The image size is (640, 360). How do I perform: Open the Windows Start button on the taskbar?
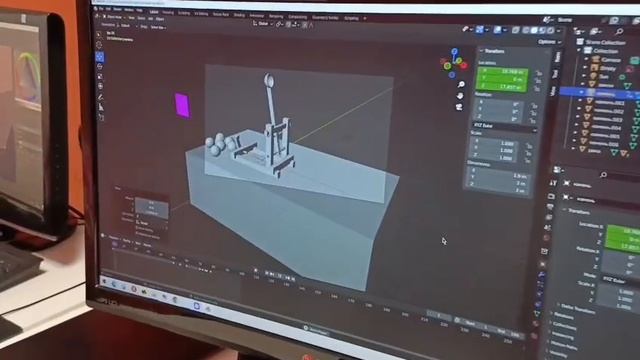coord(104,281)
